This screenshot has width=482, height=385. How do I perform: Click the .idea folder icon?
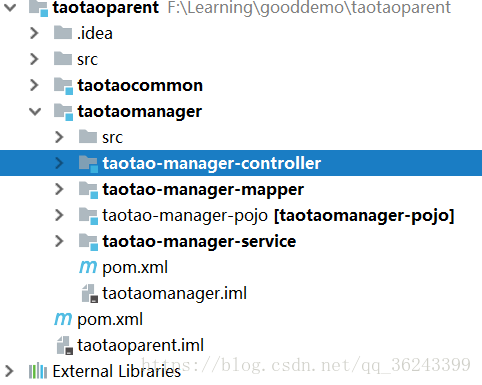(x=63, y=33)
